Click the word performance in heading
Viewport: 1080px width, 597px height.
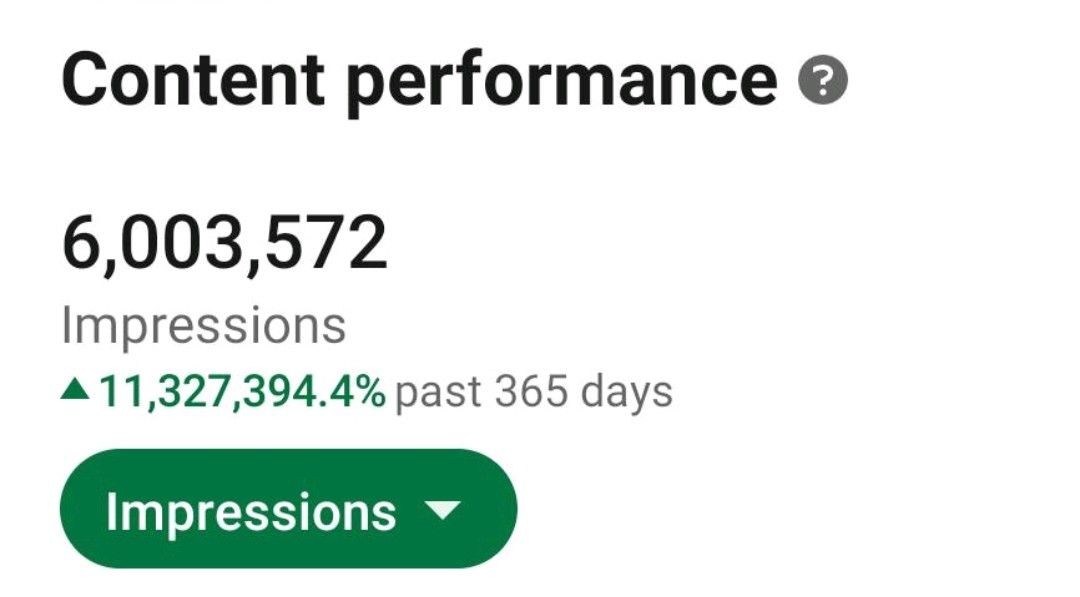[x=561, y=85]
